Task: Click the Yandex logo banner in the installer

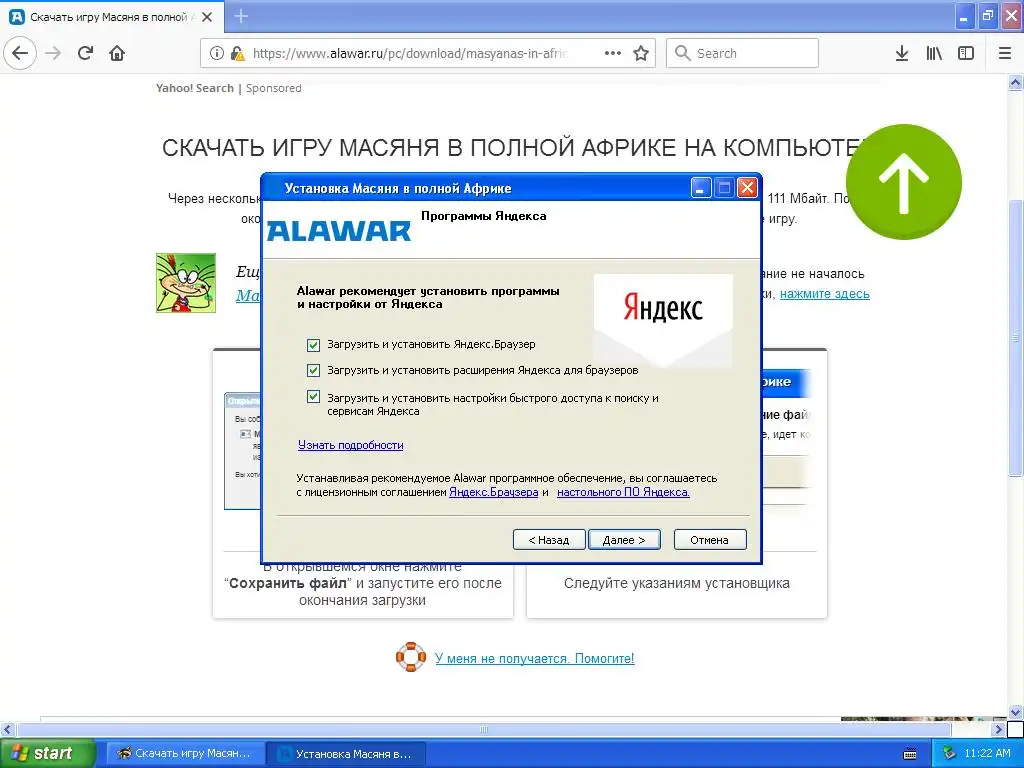Action: (x=663, y=320)
